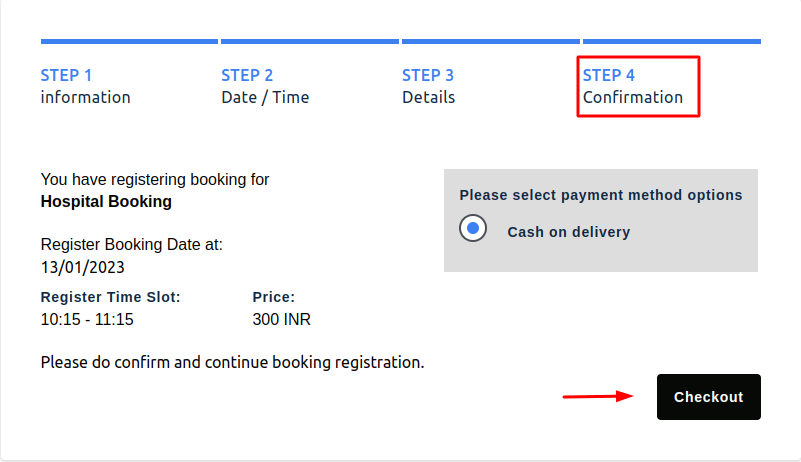This screenshot has width=801, height=462.
Task: Select the Cash on delivery radio button
Action: pyautogui.click(x=473, y=229)
